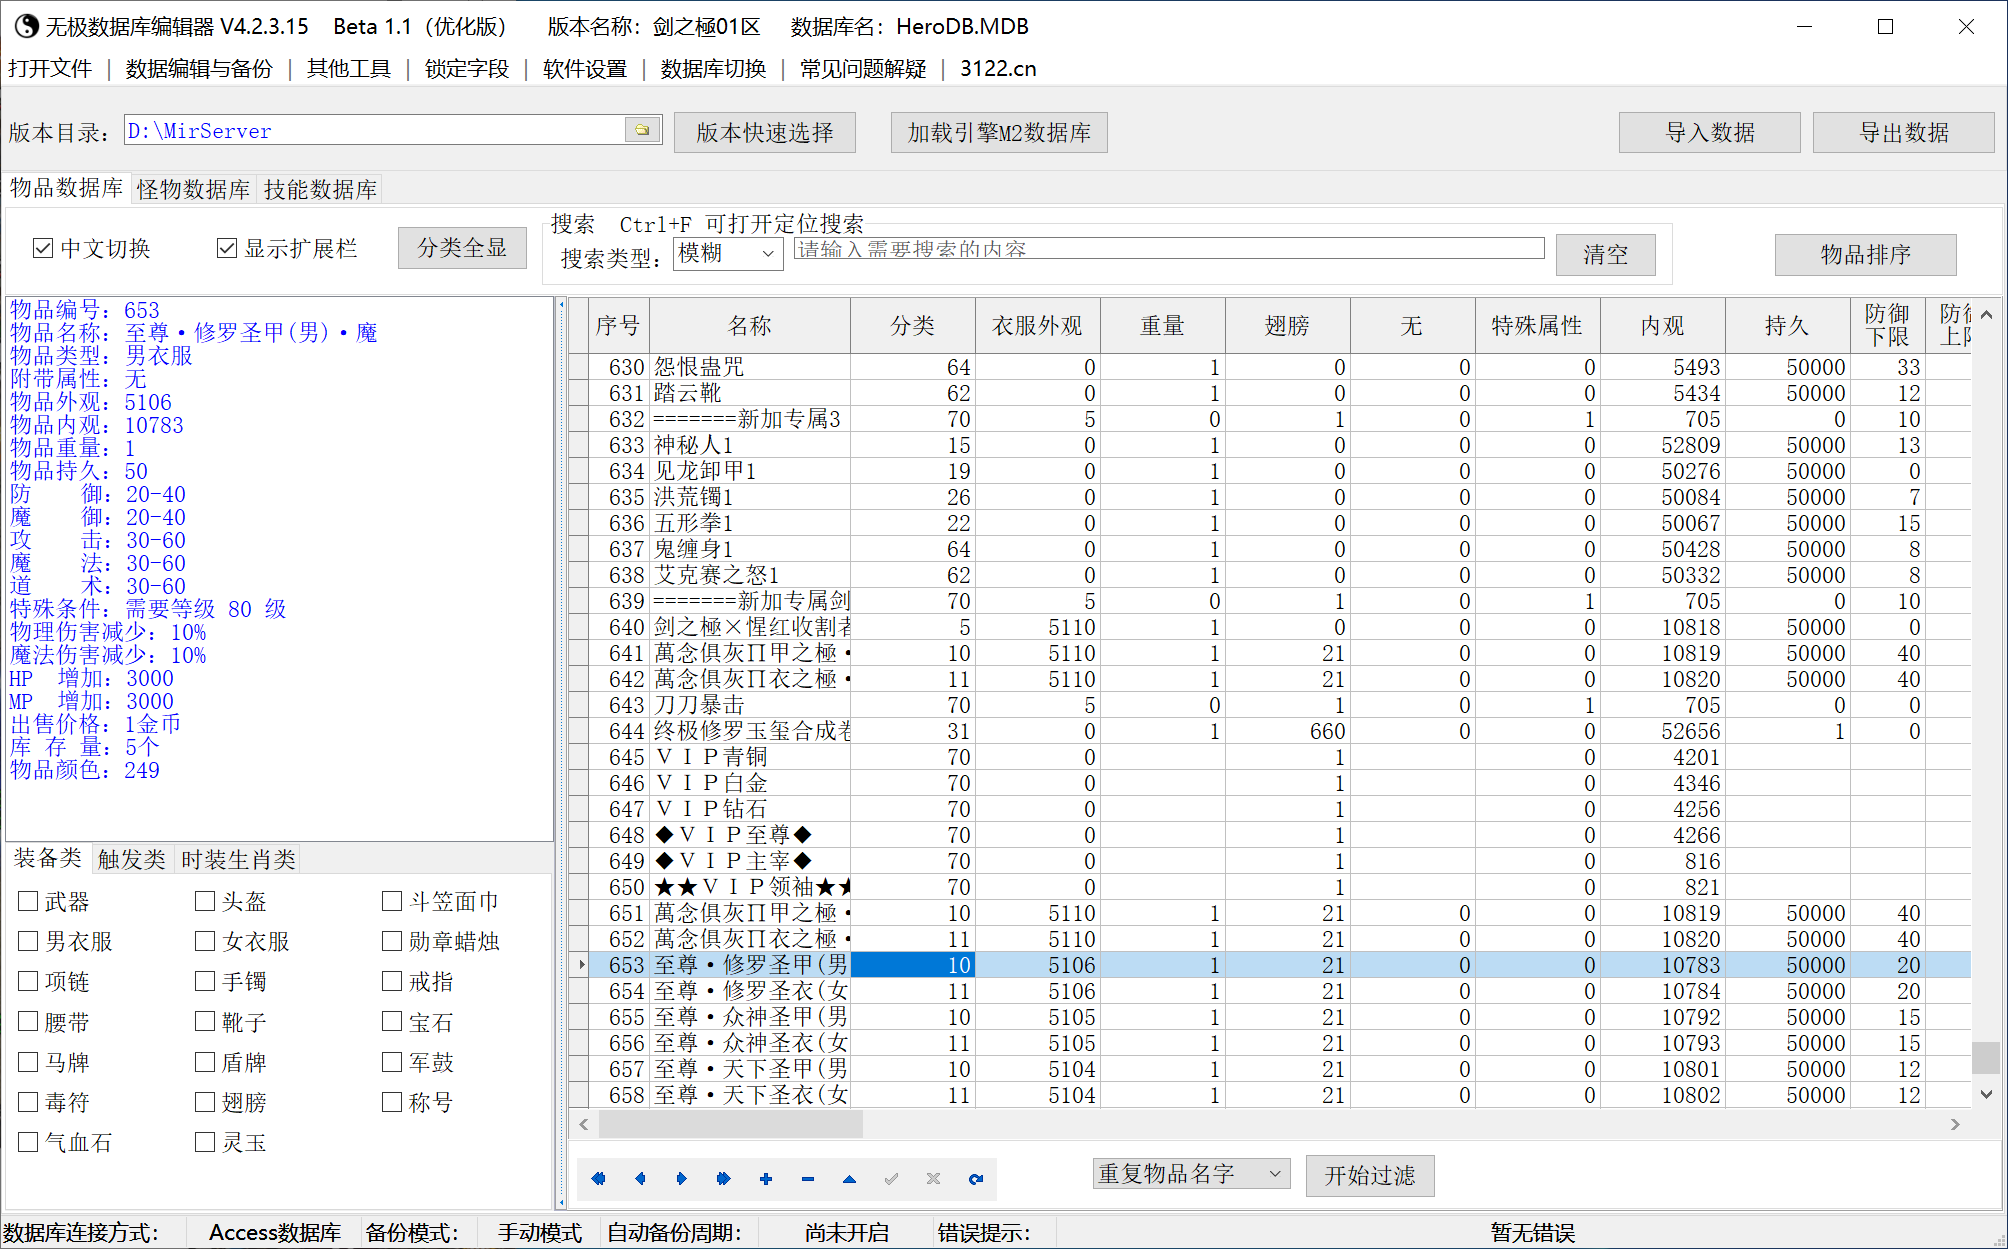This screenshot has width=2008, height=1249.
Task: Go to previous record navigator arrow
Action: pyautogui.click(x=640, y=1179)
